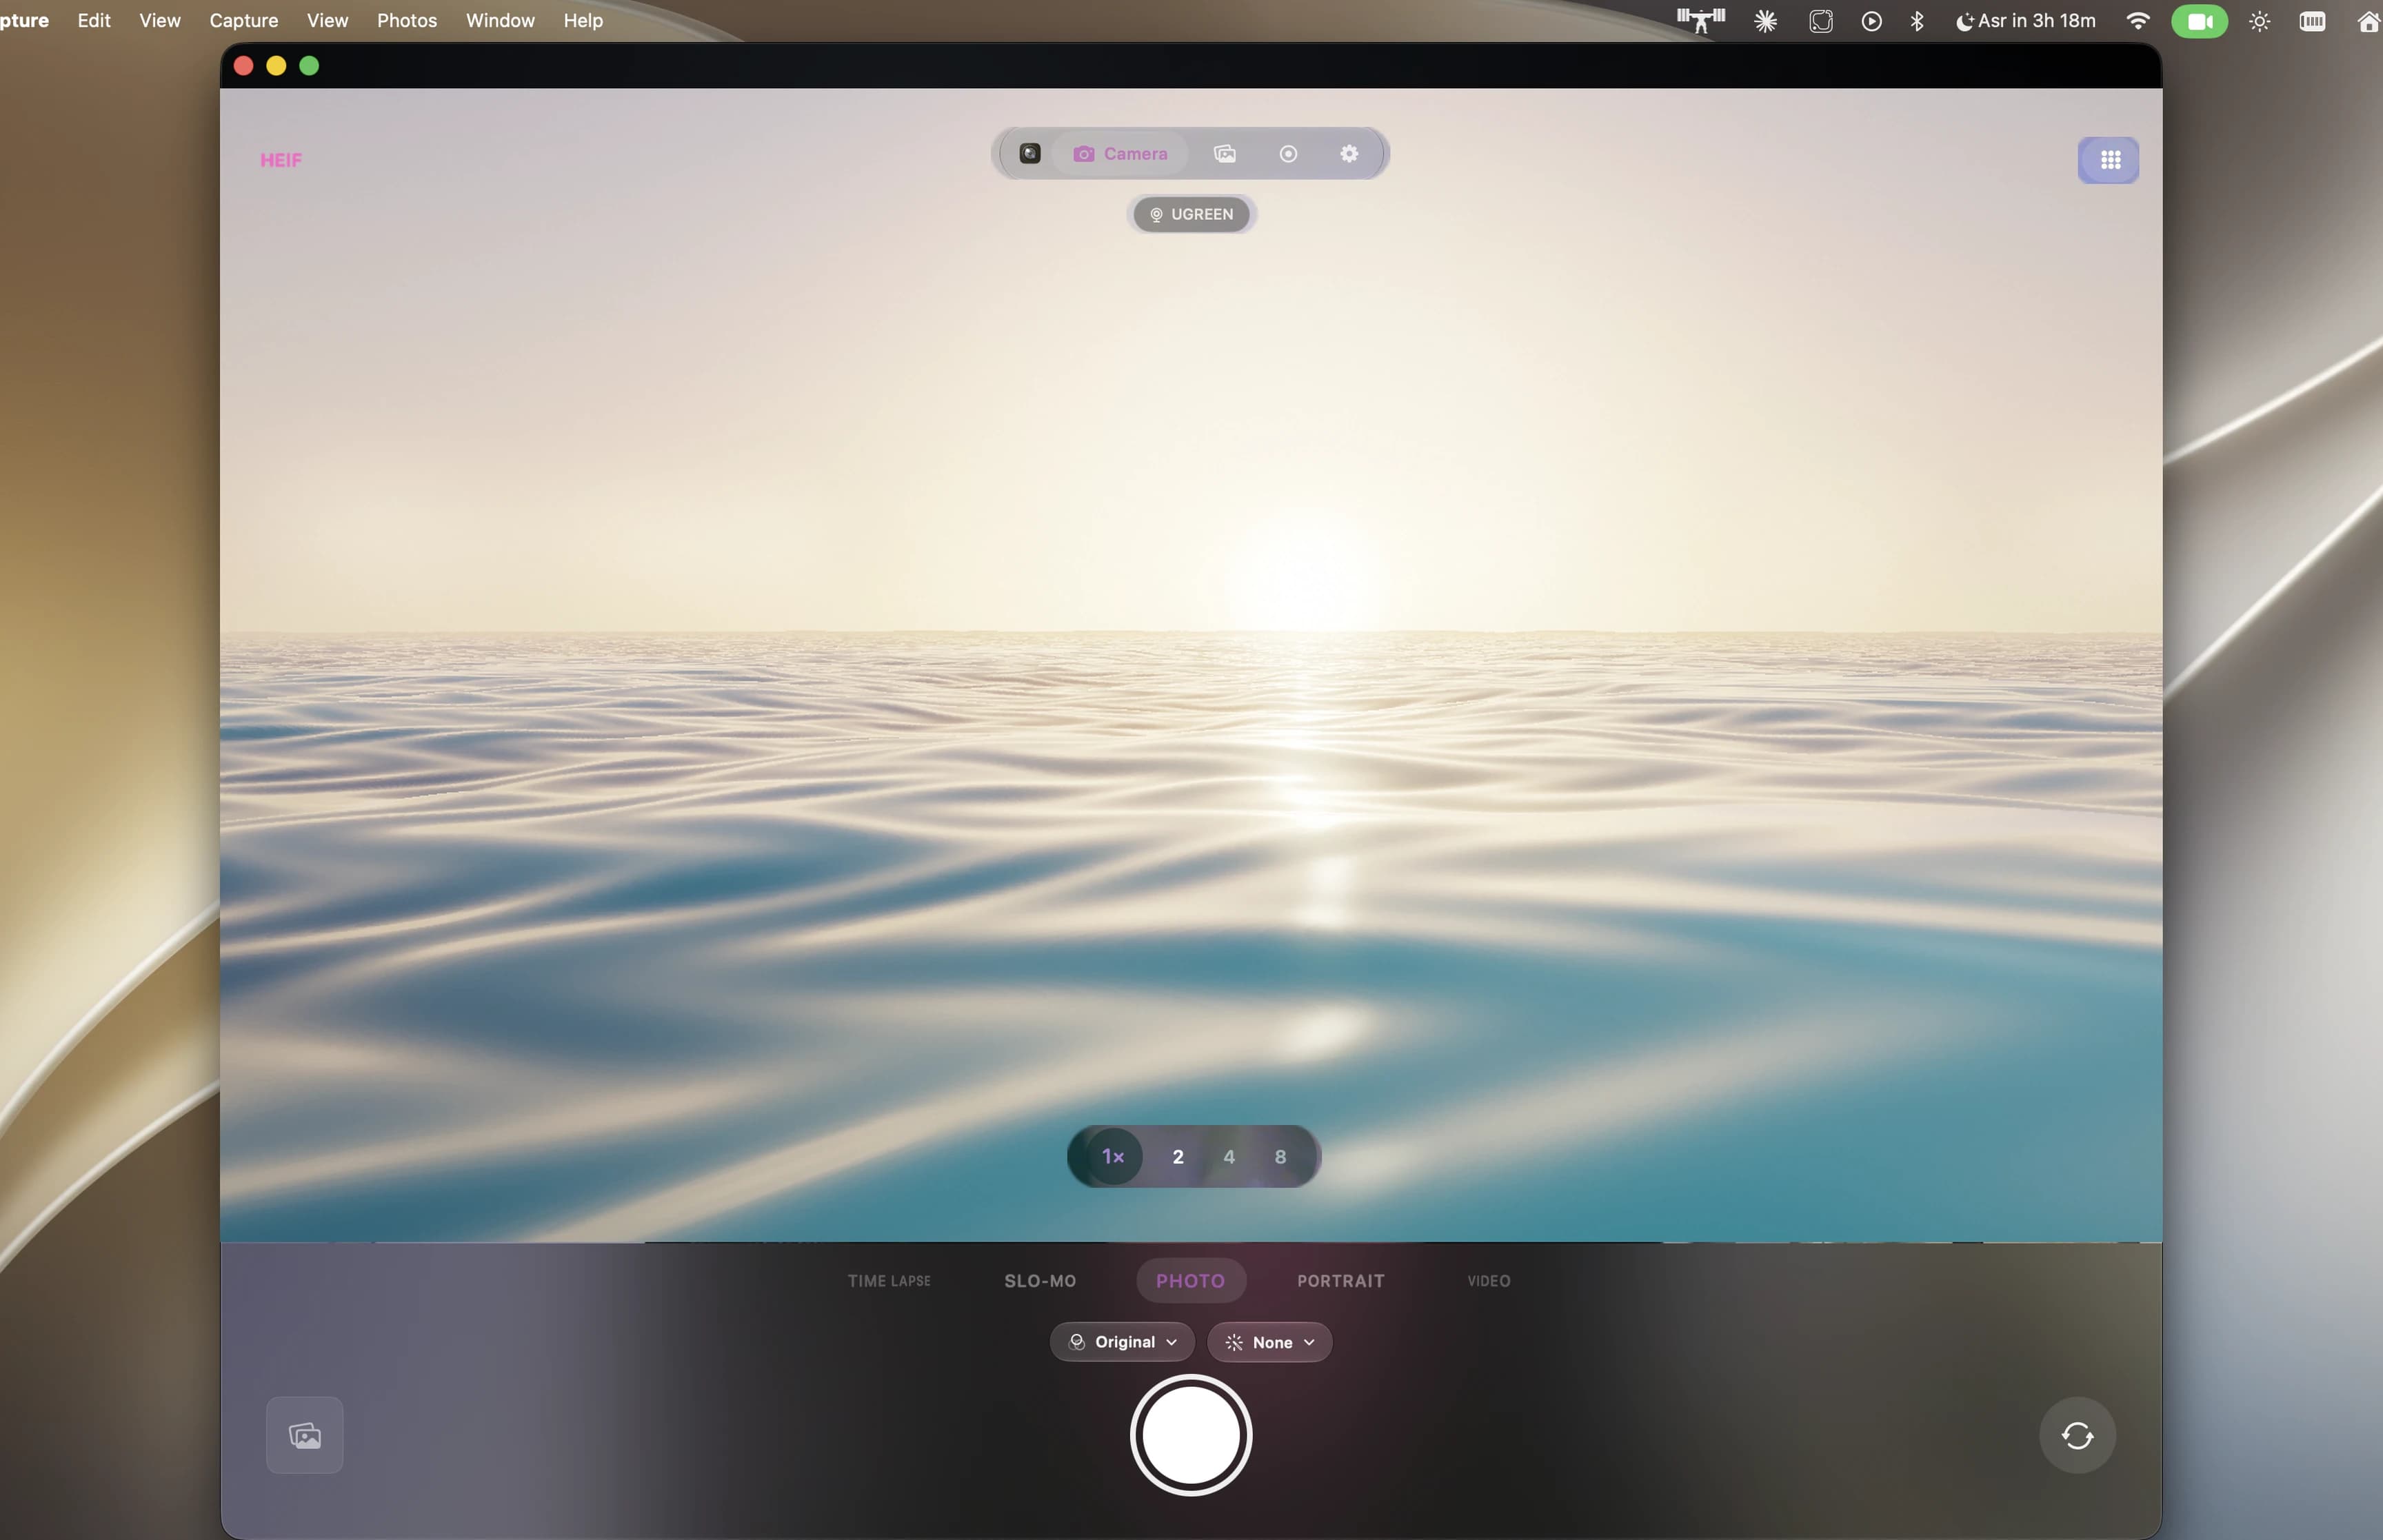Select 1x zoom level
The height and width of the screenshot is (1540, 2383).
coord(1113,1157)
